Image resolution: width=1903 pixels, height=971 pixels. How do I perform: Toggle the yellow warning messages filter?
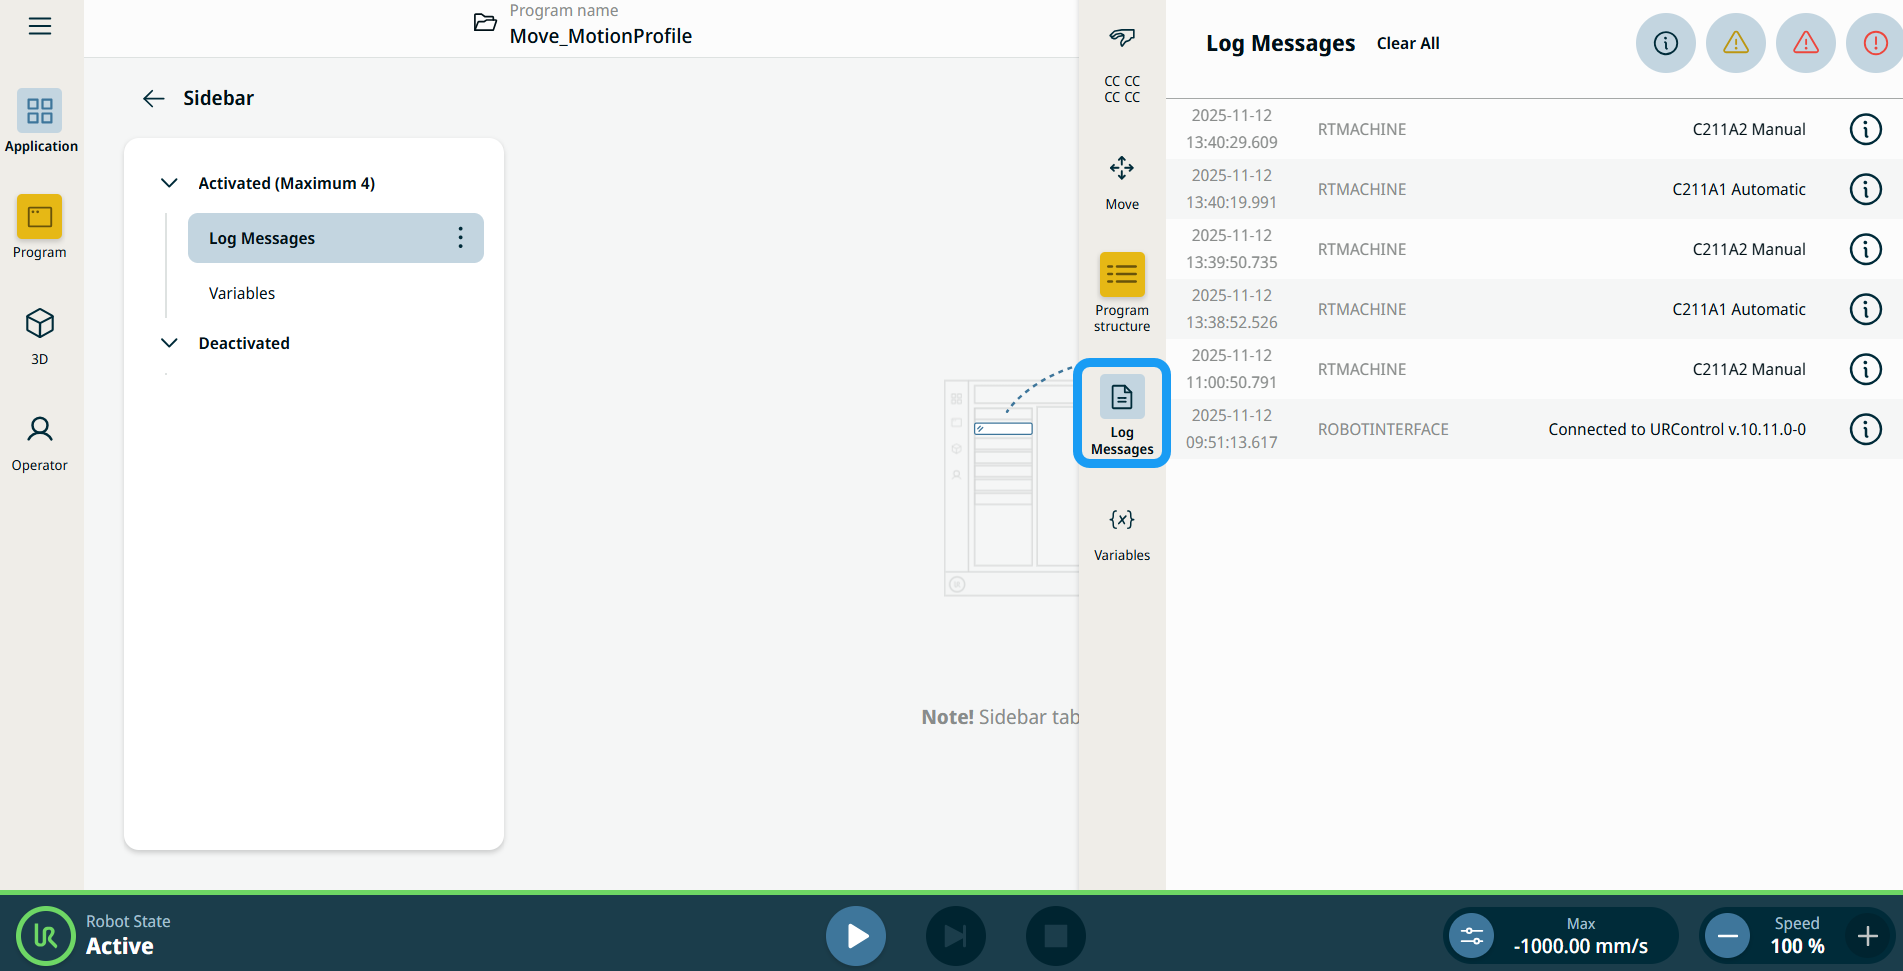pyautogui.click(x=1735, y=43)
